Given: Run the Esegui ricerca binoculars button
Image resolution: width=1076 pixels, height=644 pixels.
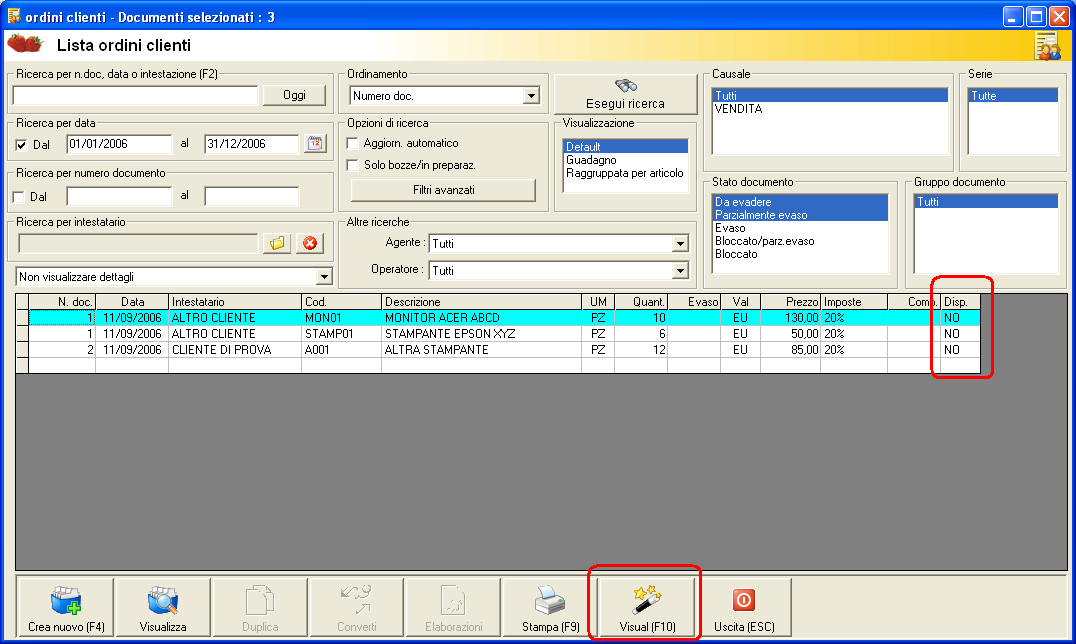Looking at the screenshot, I should pyautogui.click(x=625, y=94).
